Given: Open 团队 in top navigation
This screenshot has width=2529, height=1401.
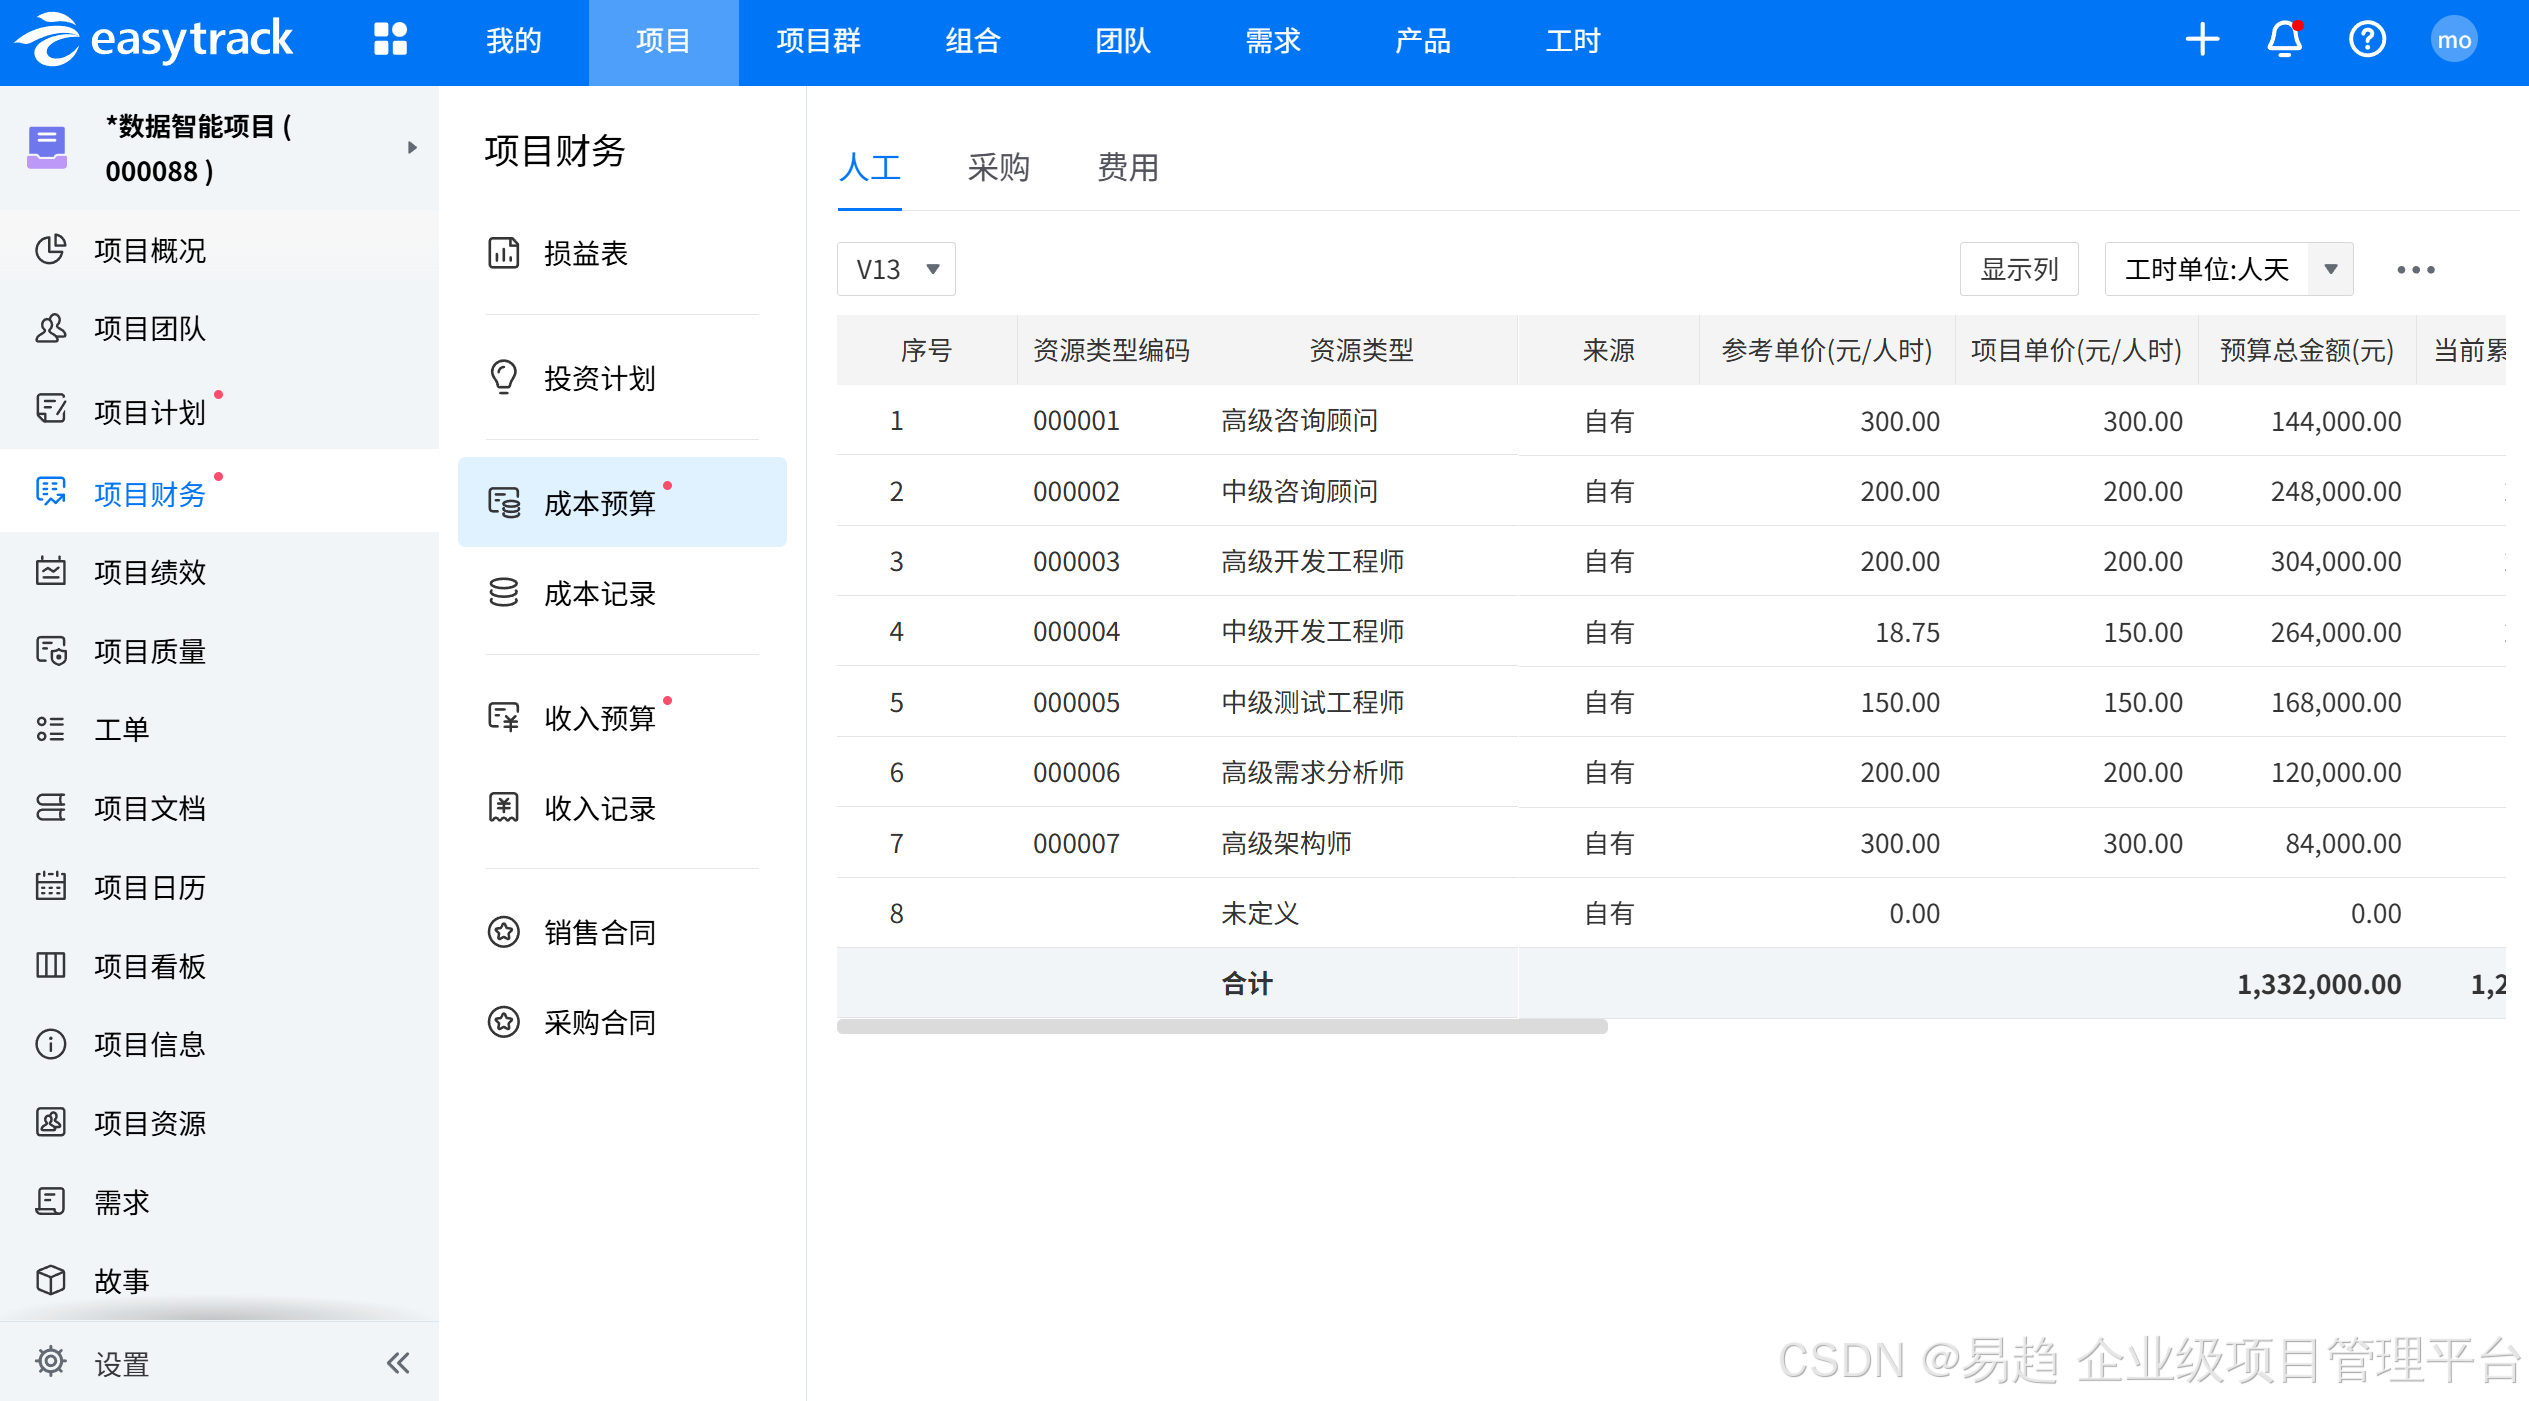Looking at the screenshot, I should [x=1123, y=41].
